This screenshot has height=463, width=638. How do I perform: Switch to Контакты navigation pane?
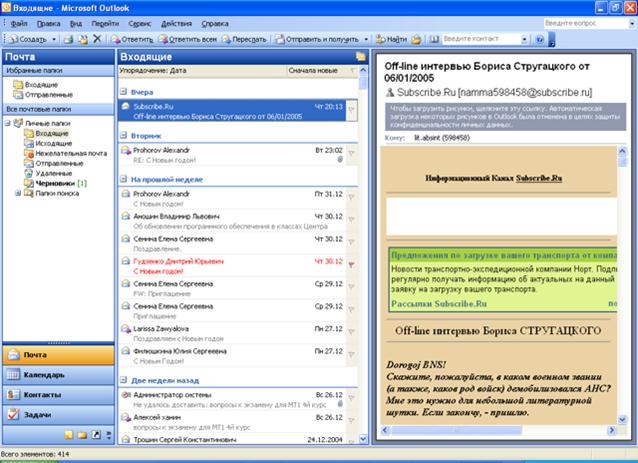pos(59,395)
